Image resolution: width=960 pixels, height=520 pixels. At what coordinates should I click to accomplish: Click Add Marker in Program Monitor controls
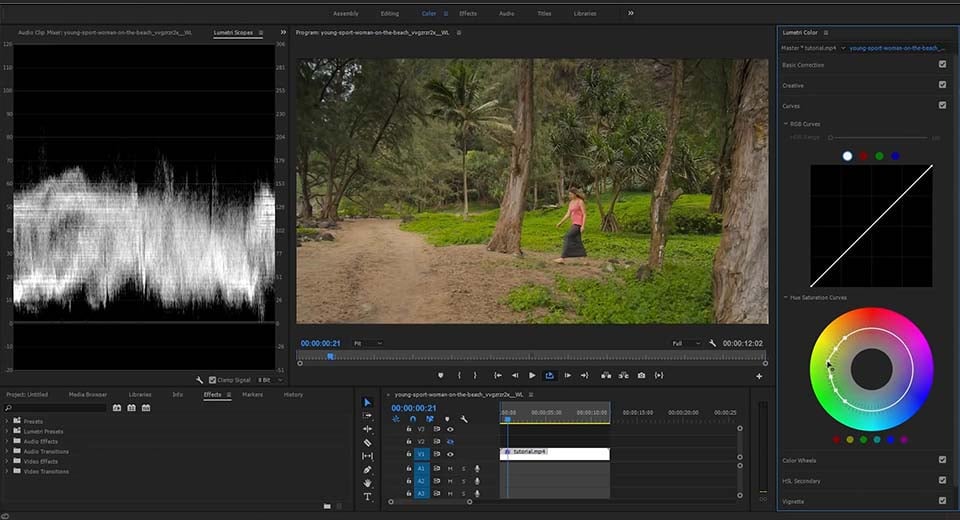440,375
